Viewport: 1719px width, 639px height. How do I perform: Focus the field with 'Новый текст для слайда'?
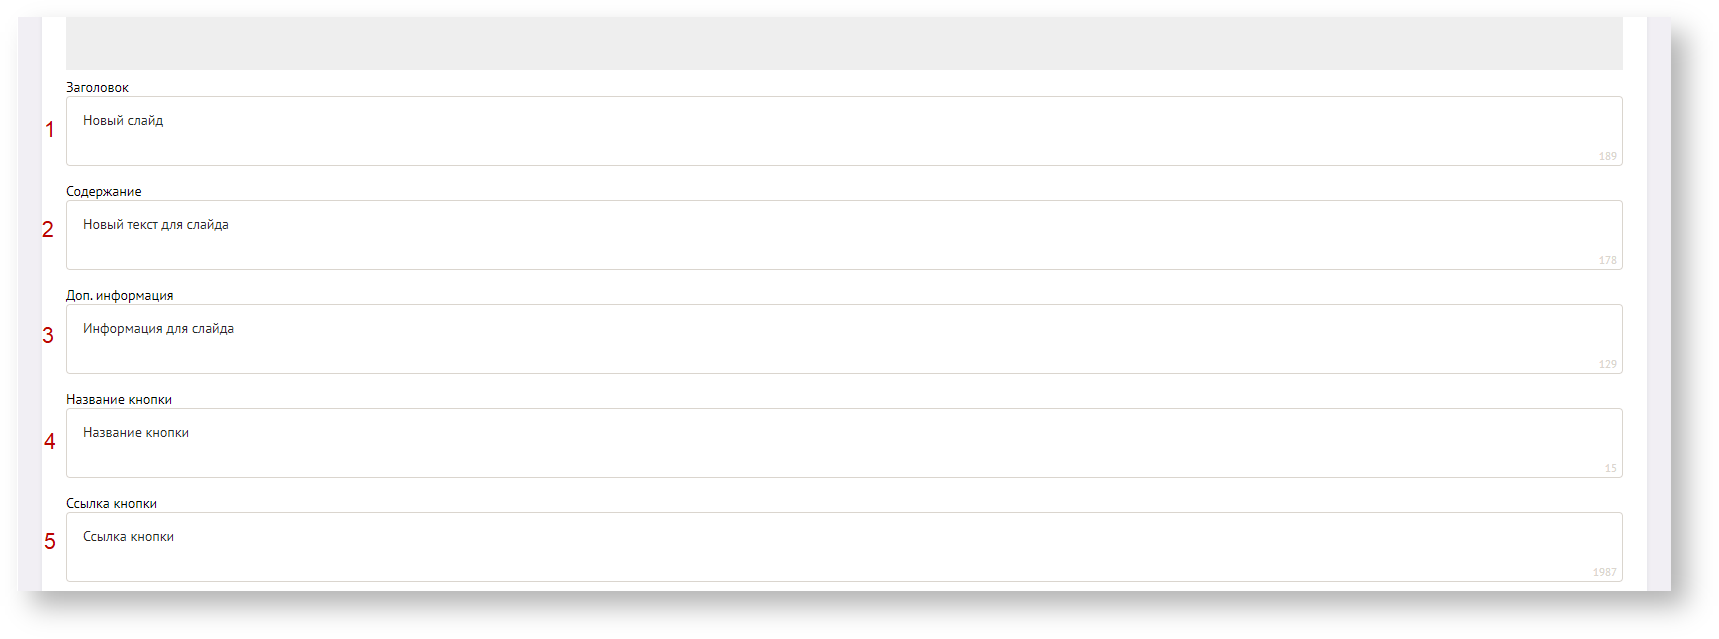(x=843, y=235)
